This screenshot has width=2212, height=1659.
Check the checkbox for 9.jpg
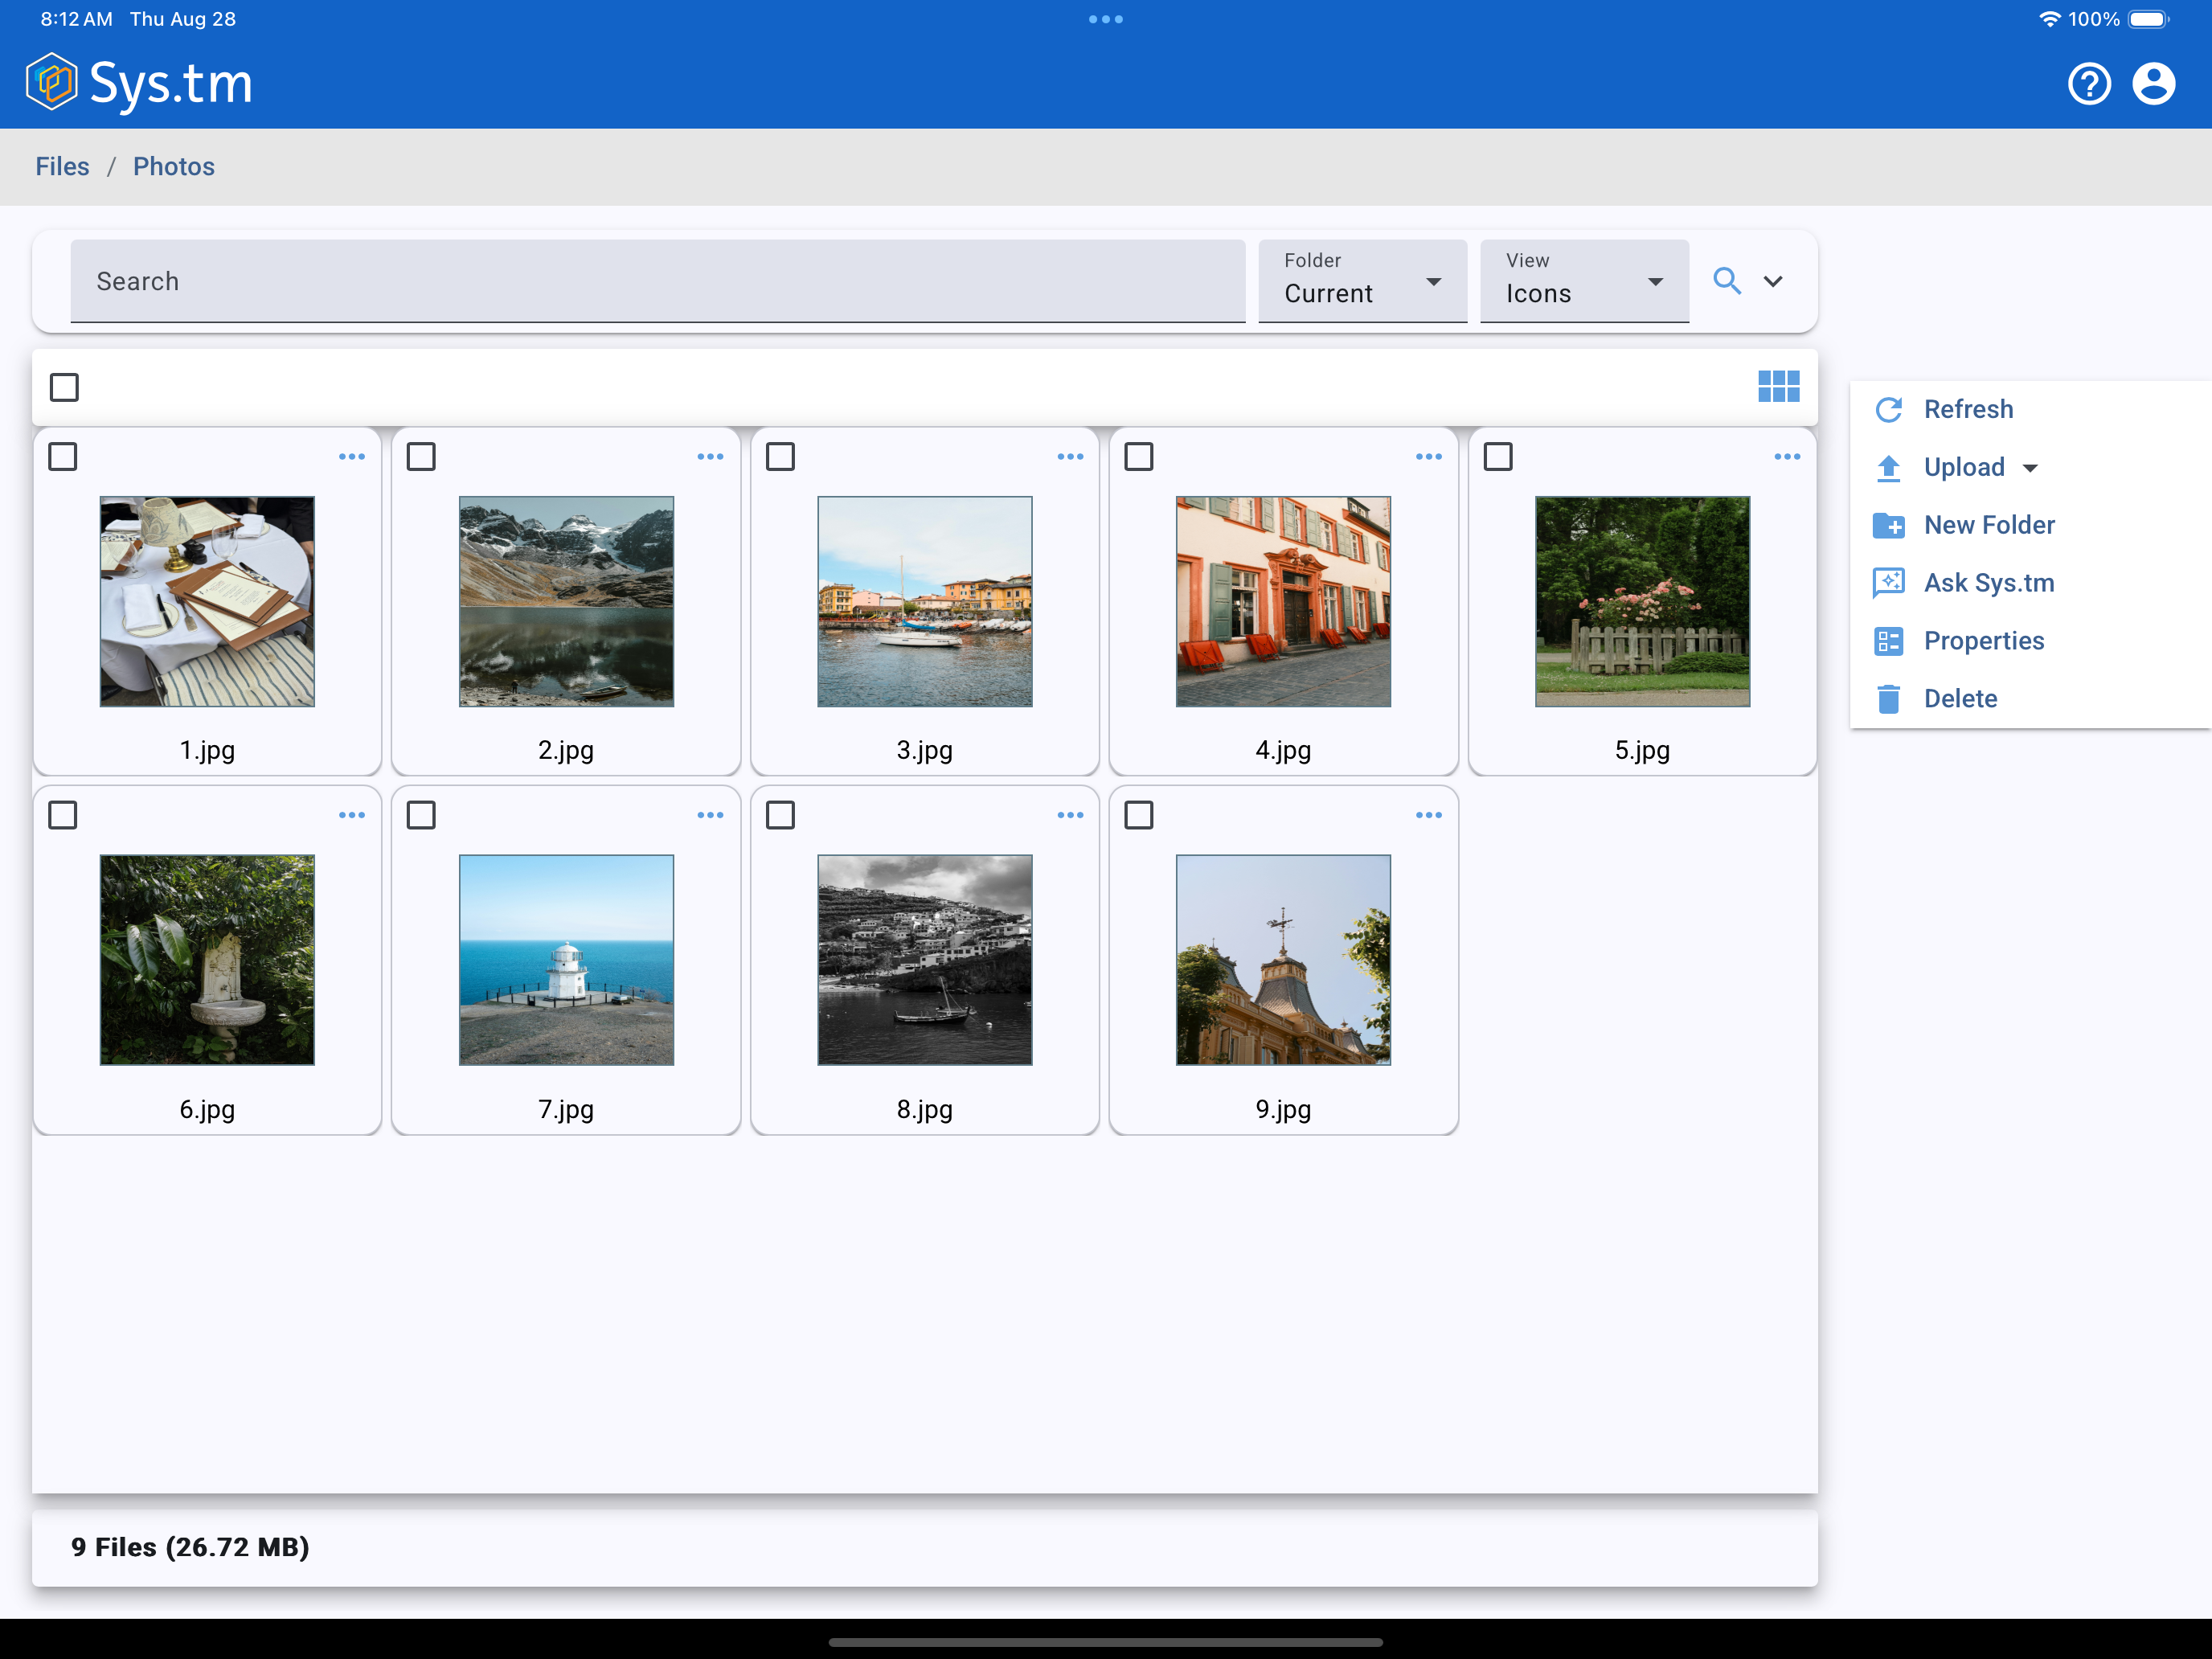[x=1139, y=815]
